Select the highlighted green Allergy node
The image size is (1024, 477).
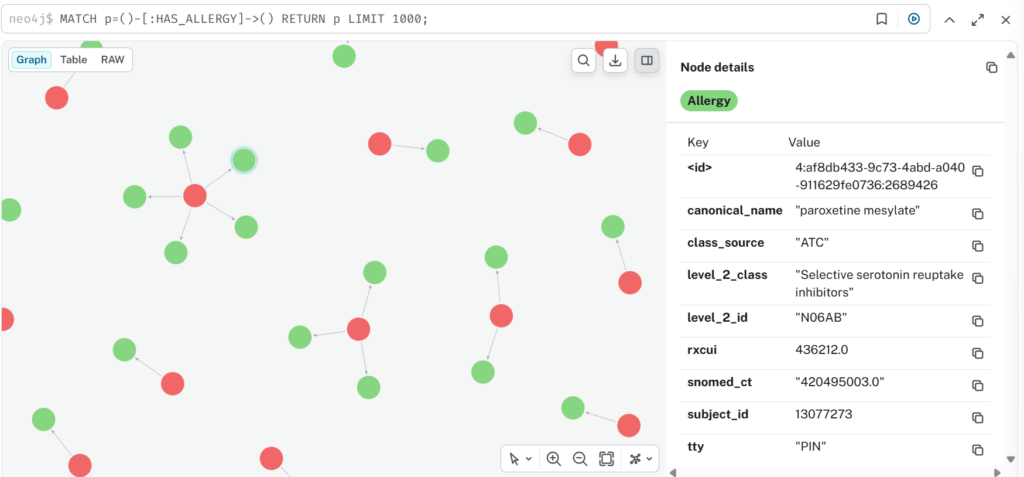coord(244,160)
